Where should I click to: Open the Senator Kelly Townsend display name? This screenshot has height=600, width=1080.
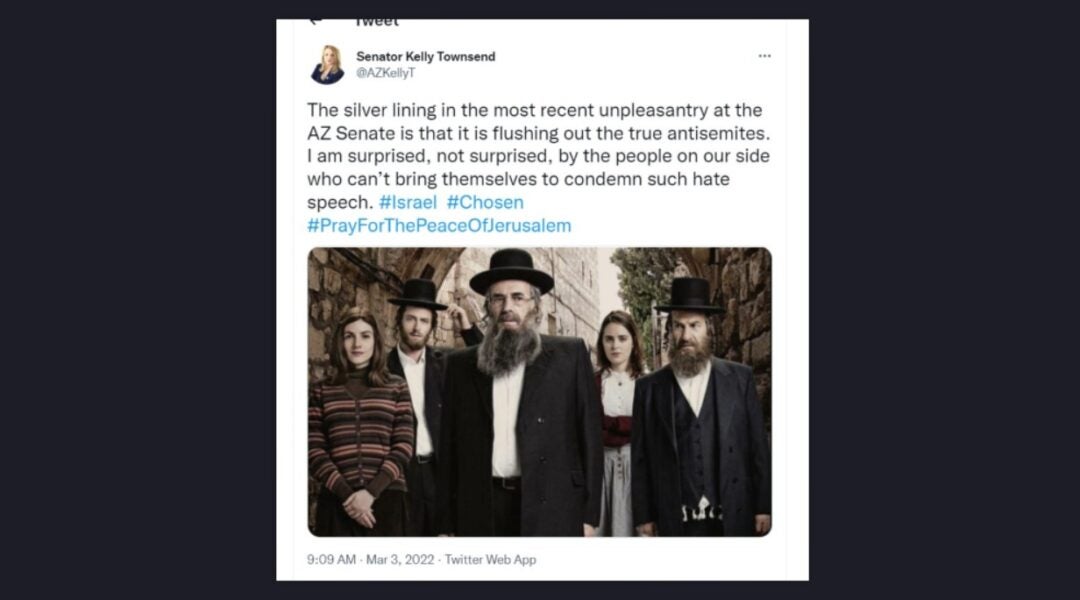tap(426, 56)
